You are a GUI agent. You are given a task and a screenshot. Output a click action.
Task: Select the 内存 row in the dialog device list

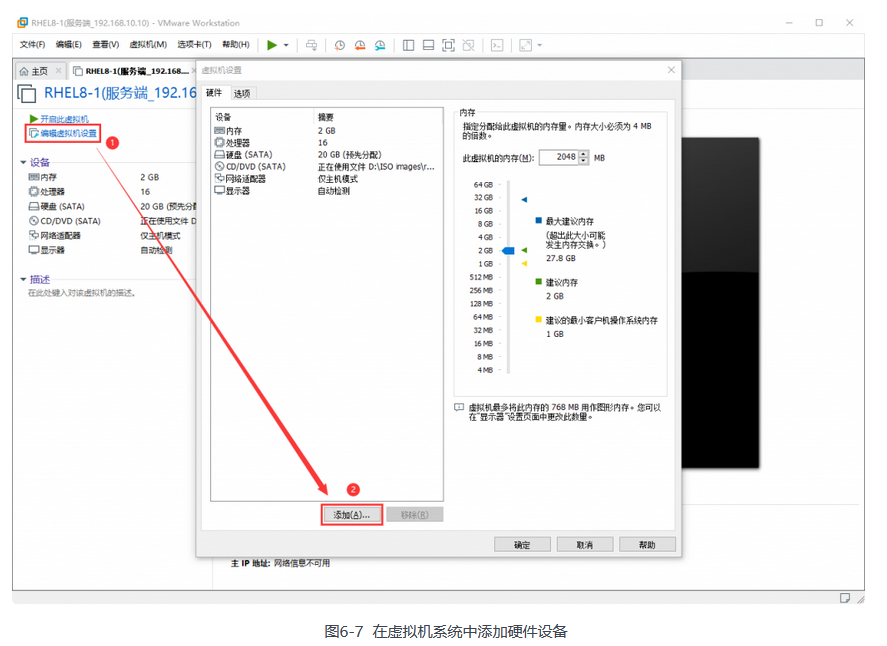click(x=326, y=131)
